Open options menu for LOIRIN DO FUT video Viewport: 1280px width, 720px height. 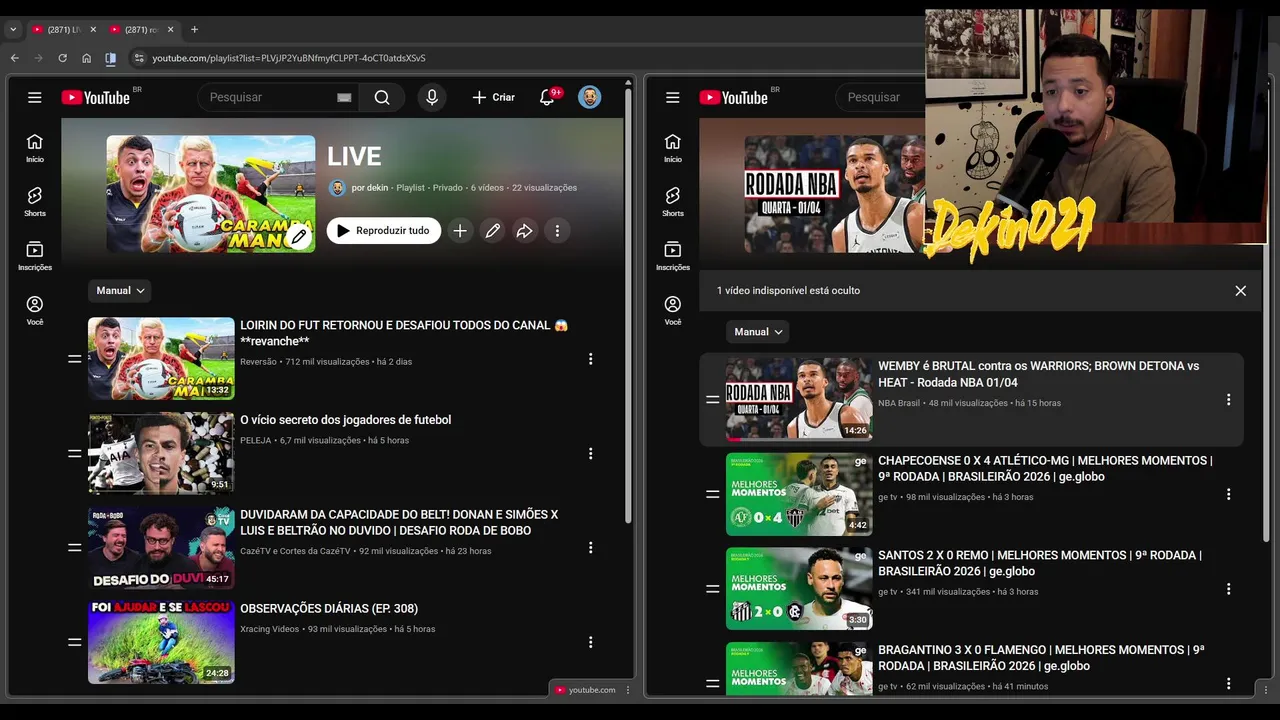click(590, 359)
